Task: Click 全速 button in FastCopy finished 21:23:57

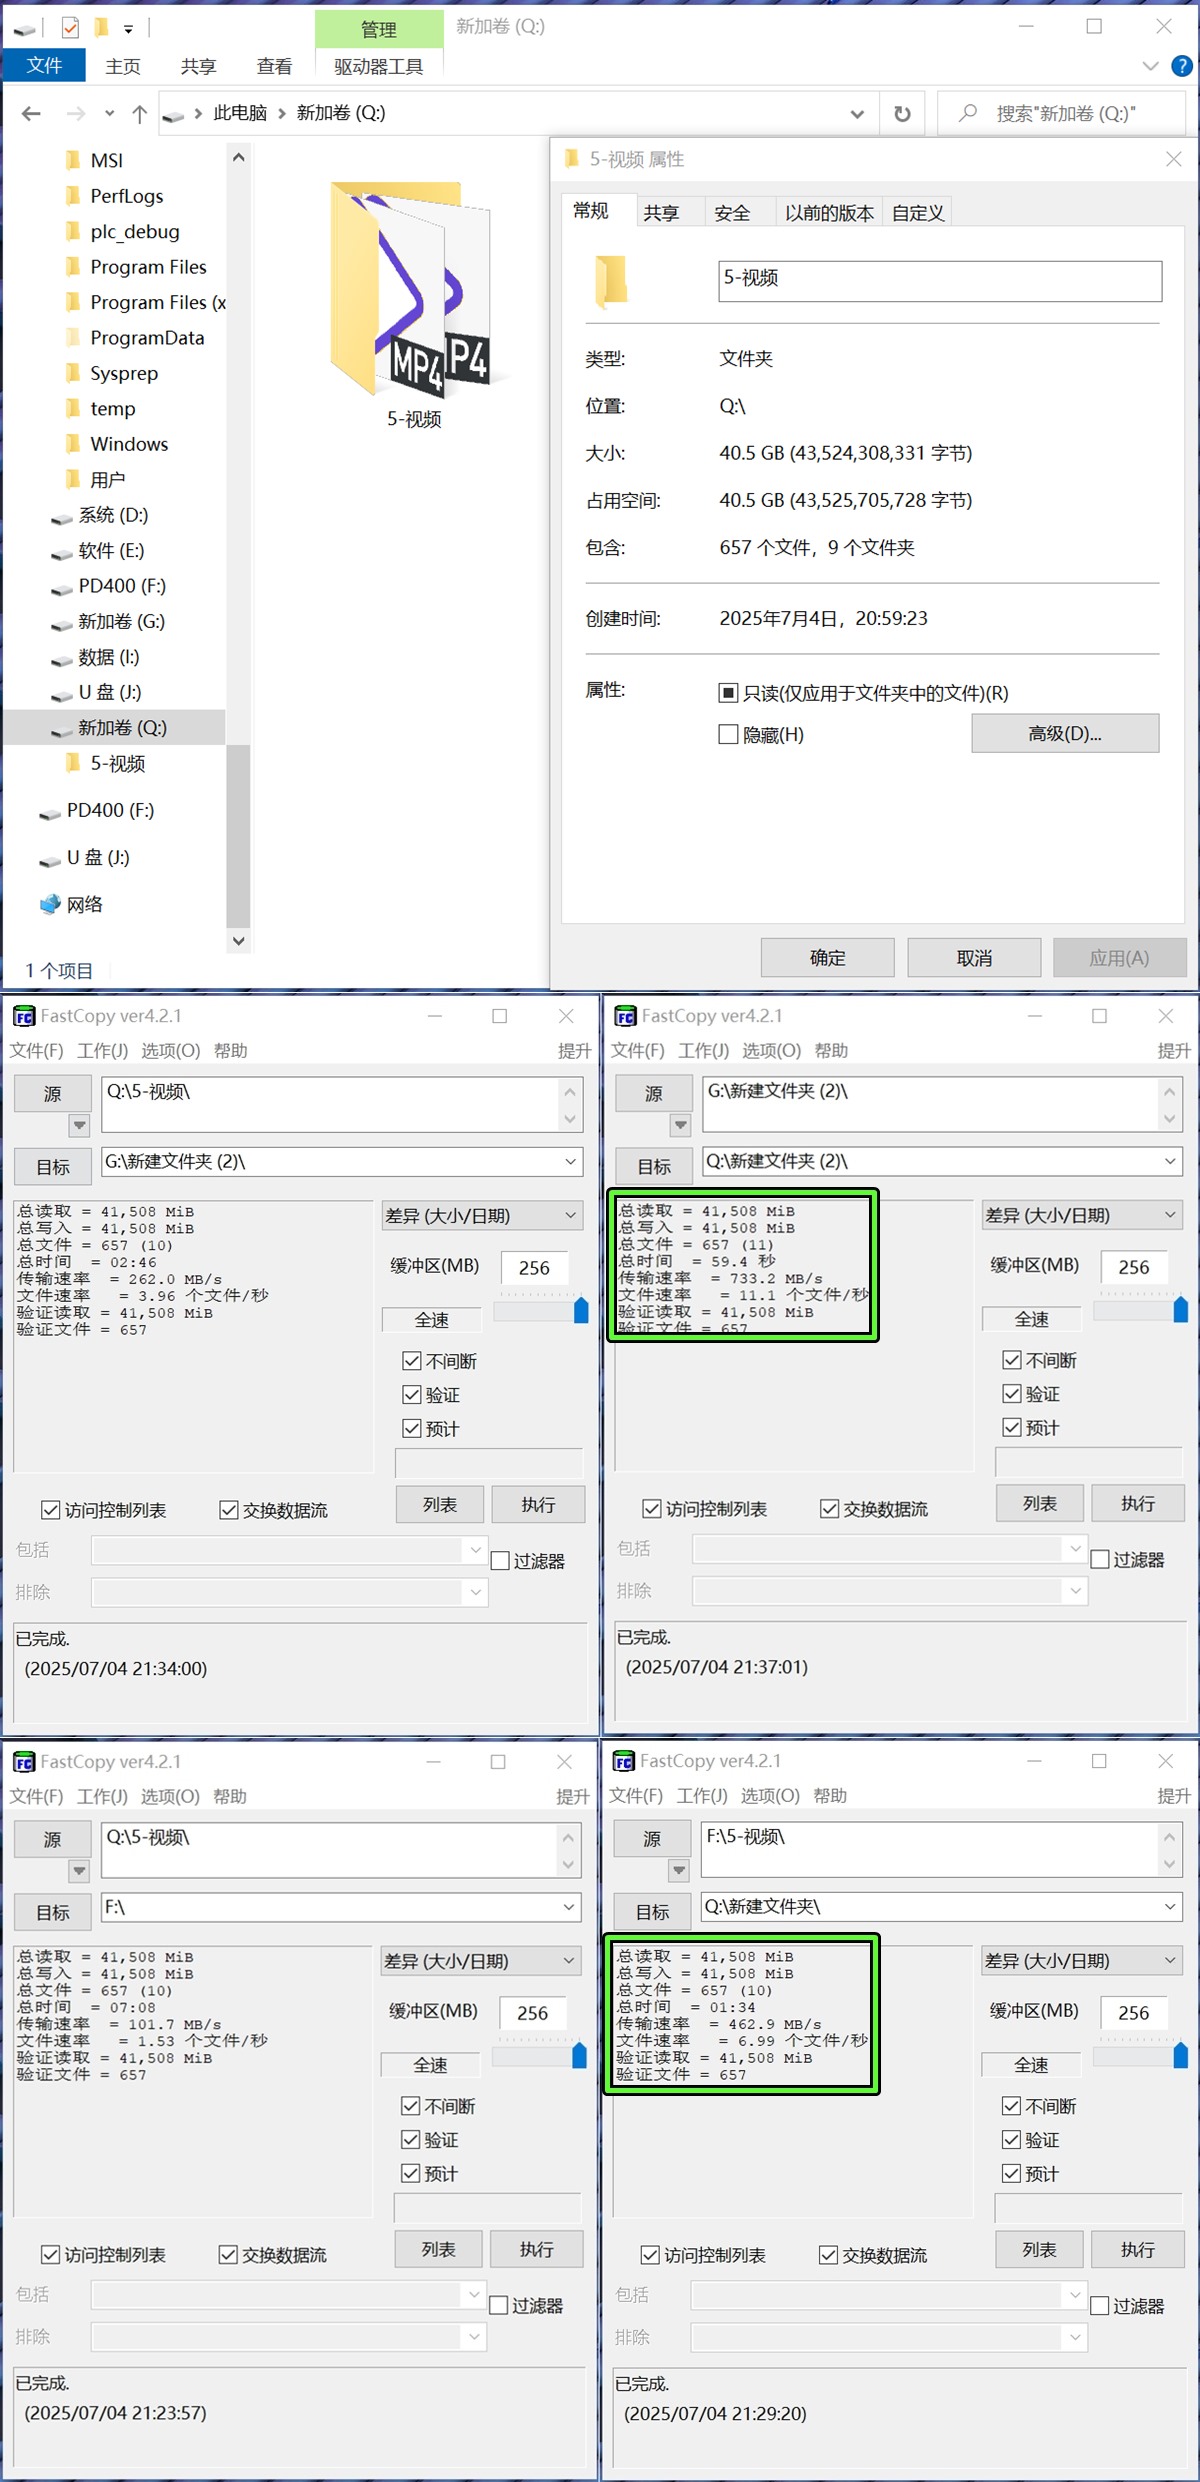Action: point(430,2065)
